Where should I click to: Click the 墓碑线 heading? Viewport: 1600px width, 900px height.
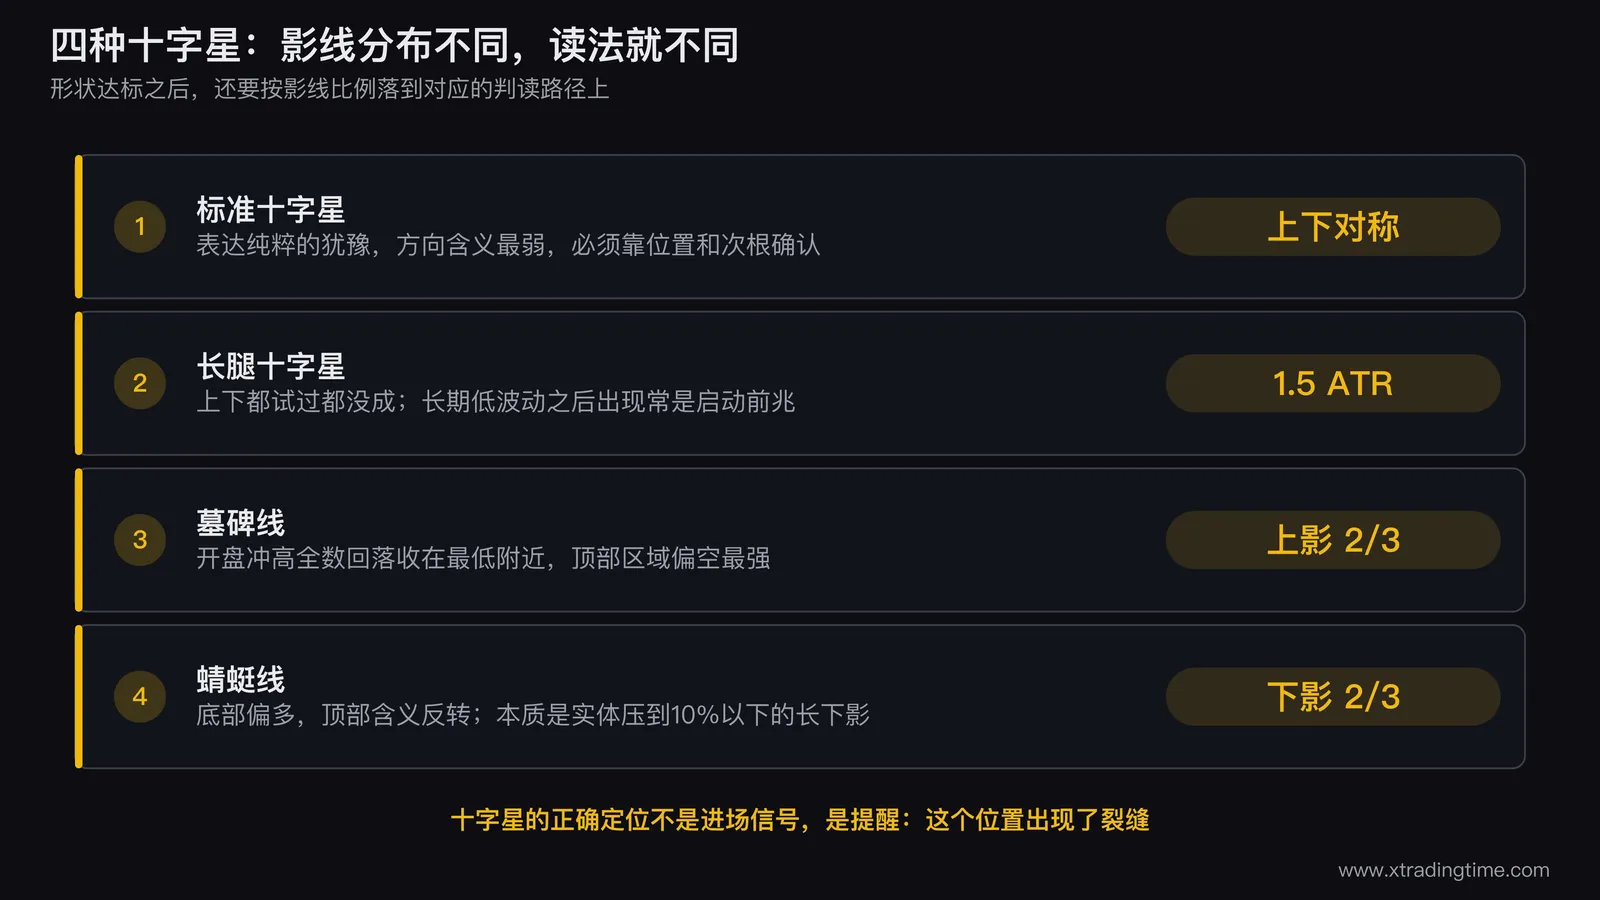(x=241, y=523)
